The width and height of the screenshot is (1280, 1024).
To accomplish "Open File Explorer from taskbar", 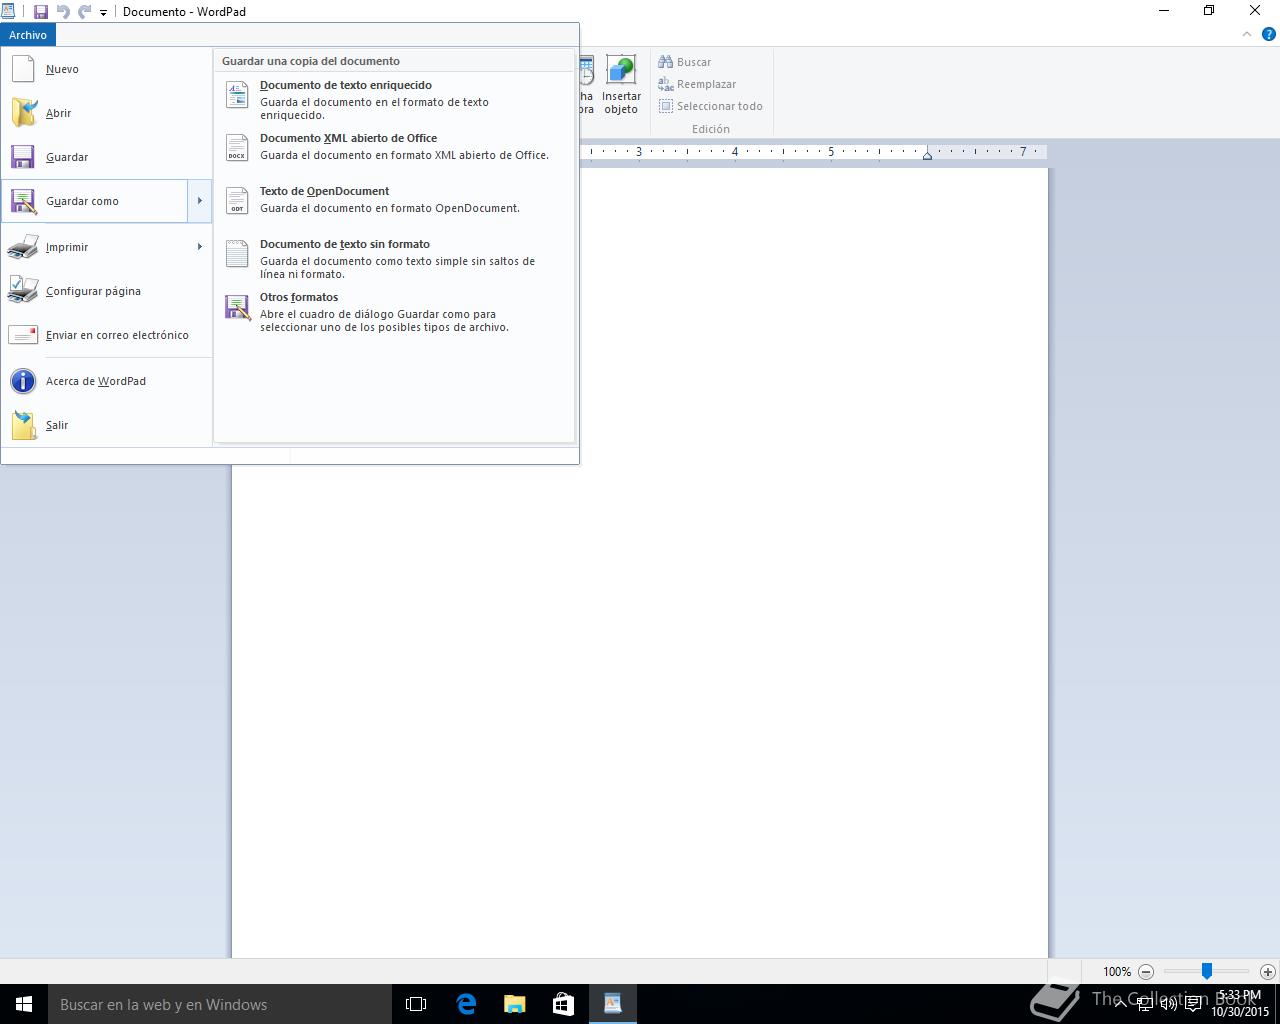I will tap(514, 1004).
